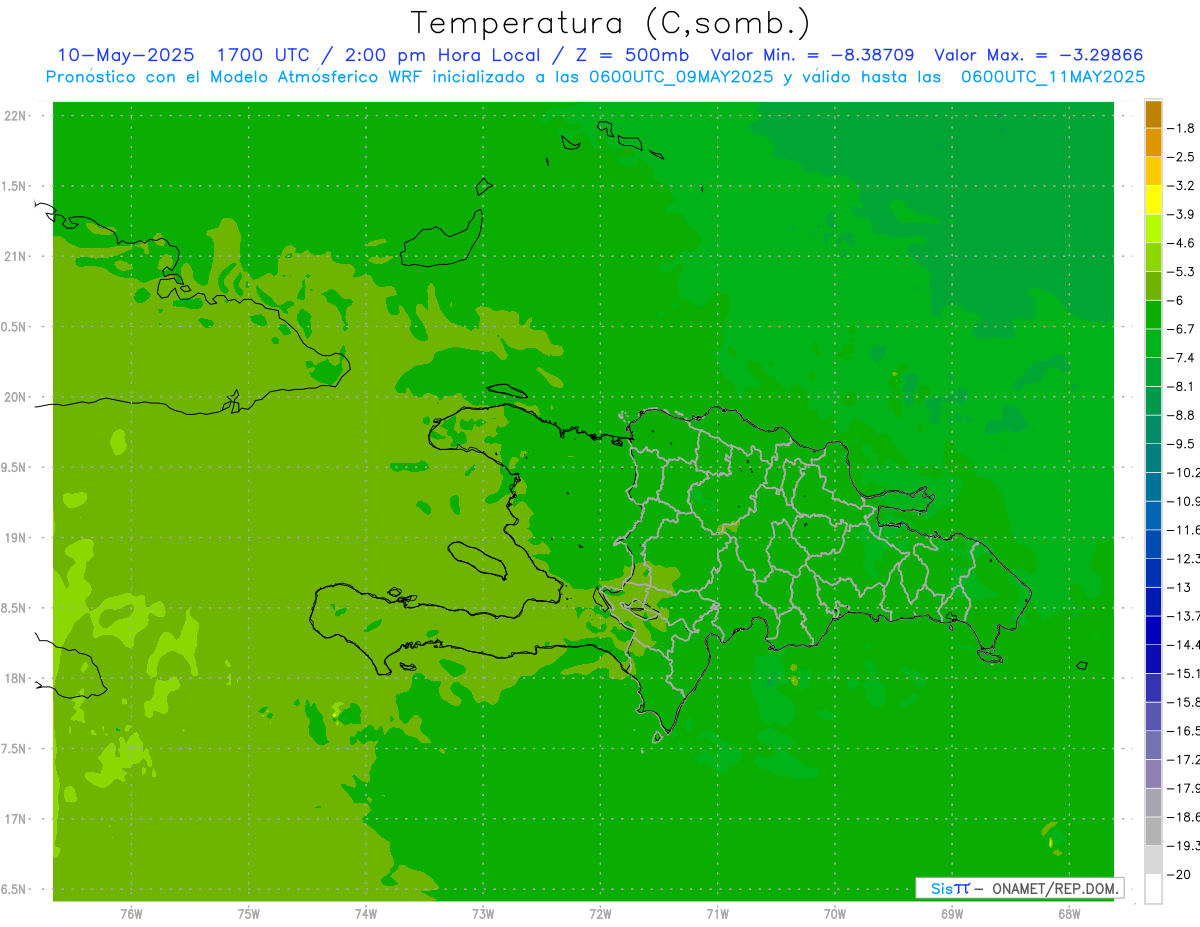This screenshot has height=927, width=1200.
Task: Click the yellow swatch between -3.2 and -3.9
Action: tap(1153, 200)
